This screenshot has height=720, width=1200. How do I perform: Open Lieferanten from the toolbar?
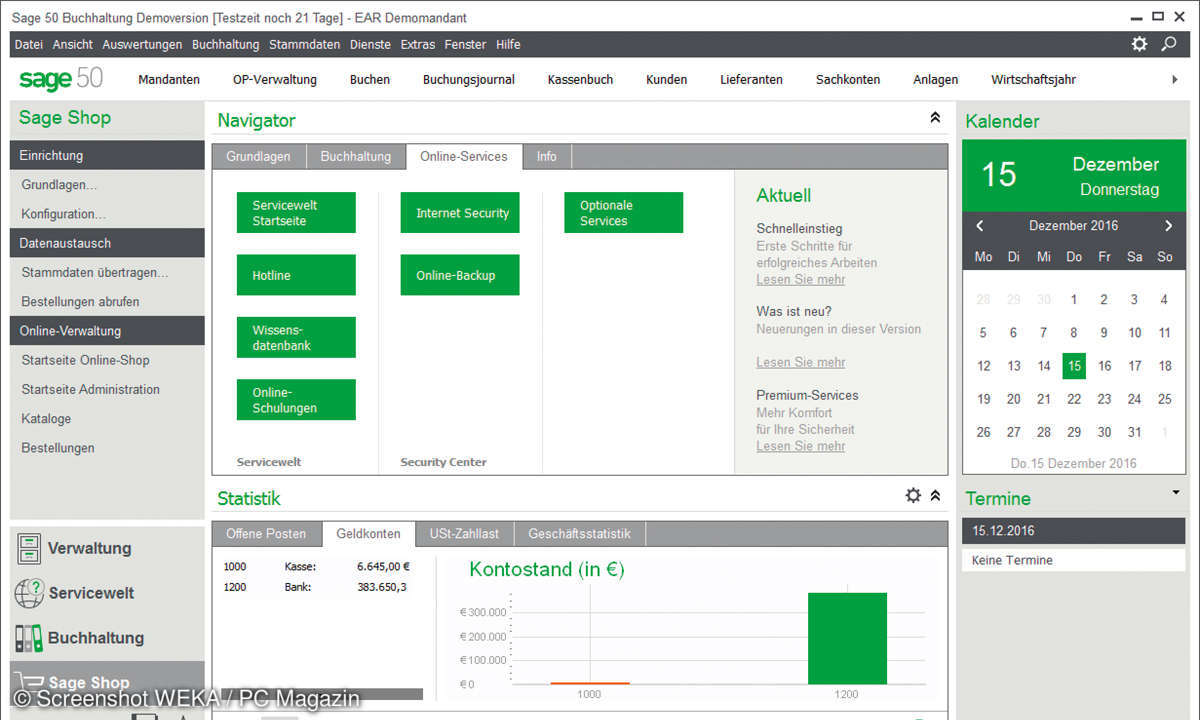[x=751, y=80]
